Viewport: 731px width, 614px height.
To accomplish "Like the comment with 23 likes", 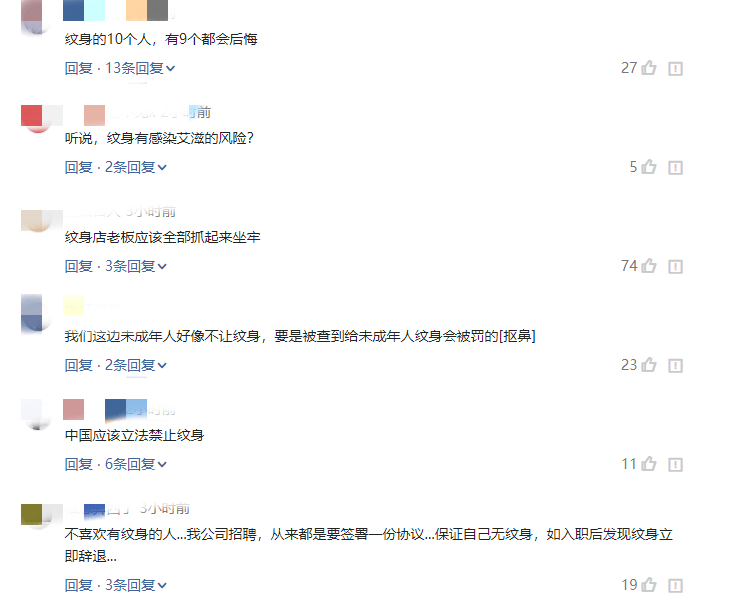I will [x=648, y=365].
